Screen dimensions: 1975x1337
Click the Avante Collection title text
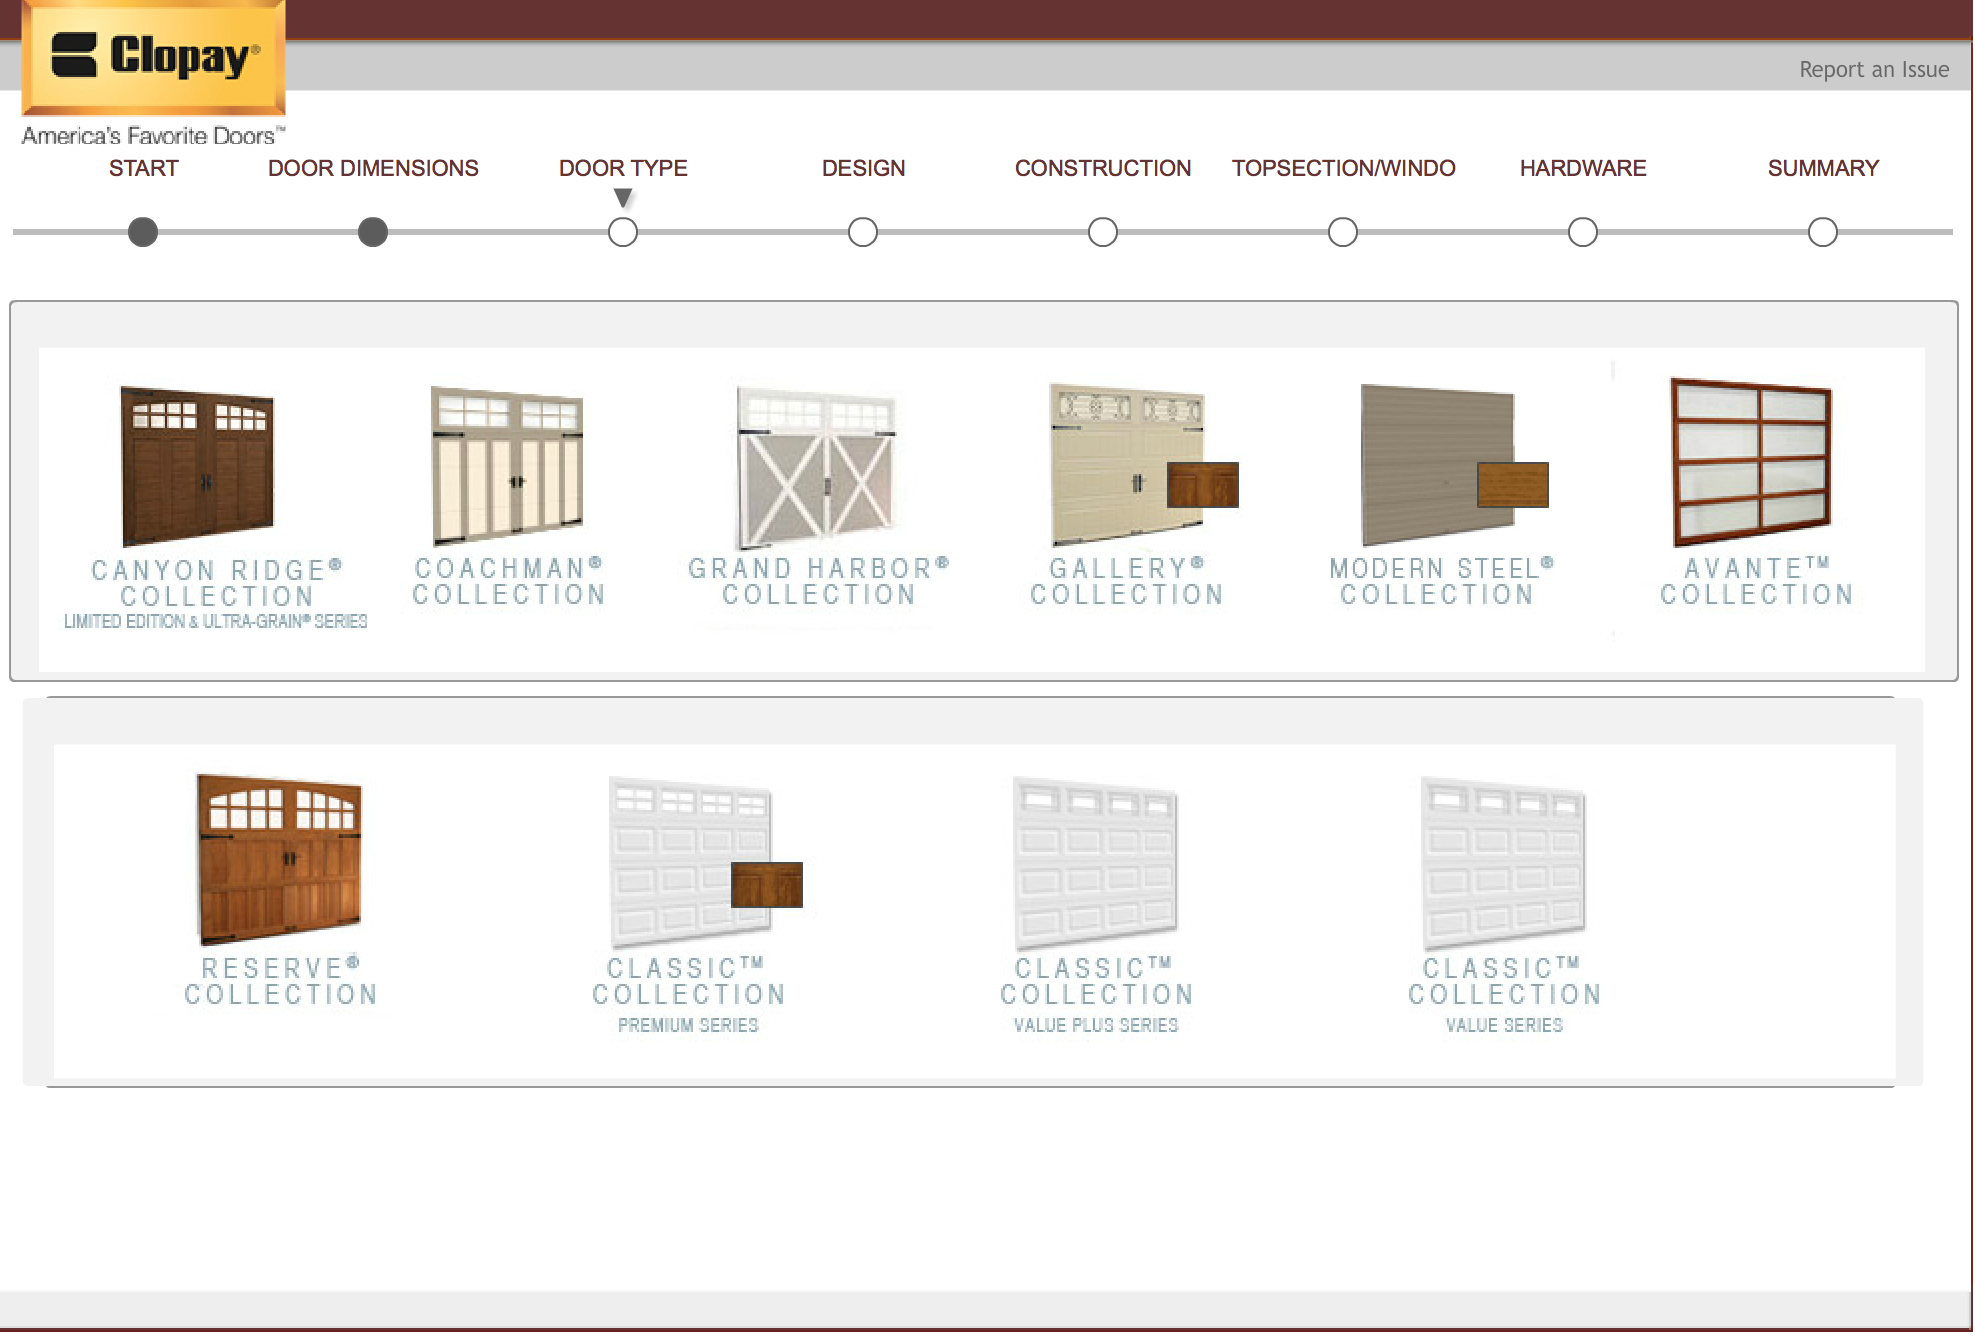(1757, 581)
